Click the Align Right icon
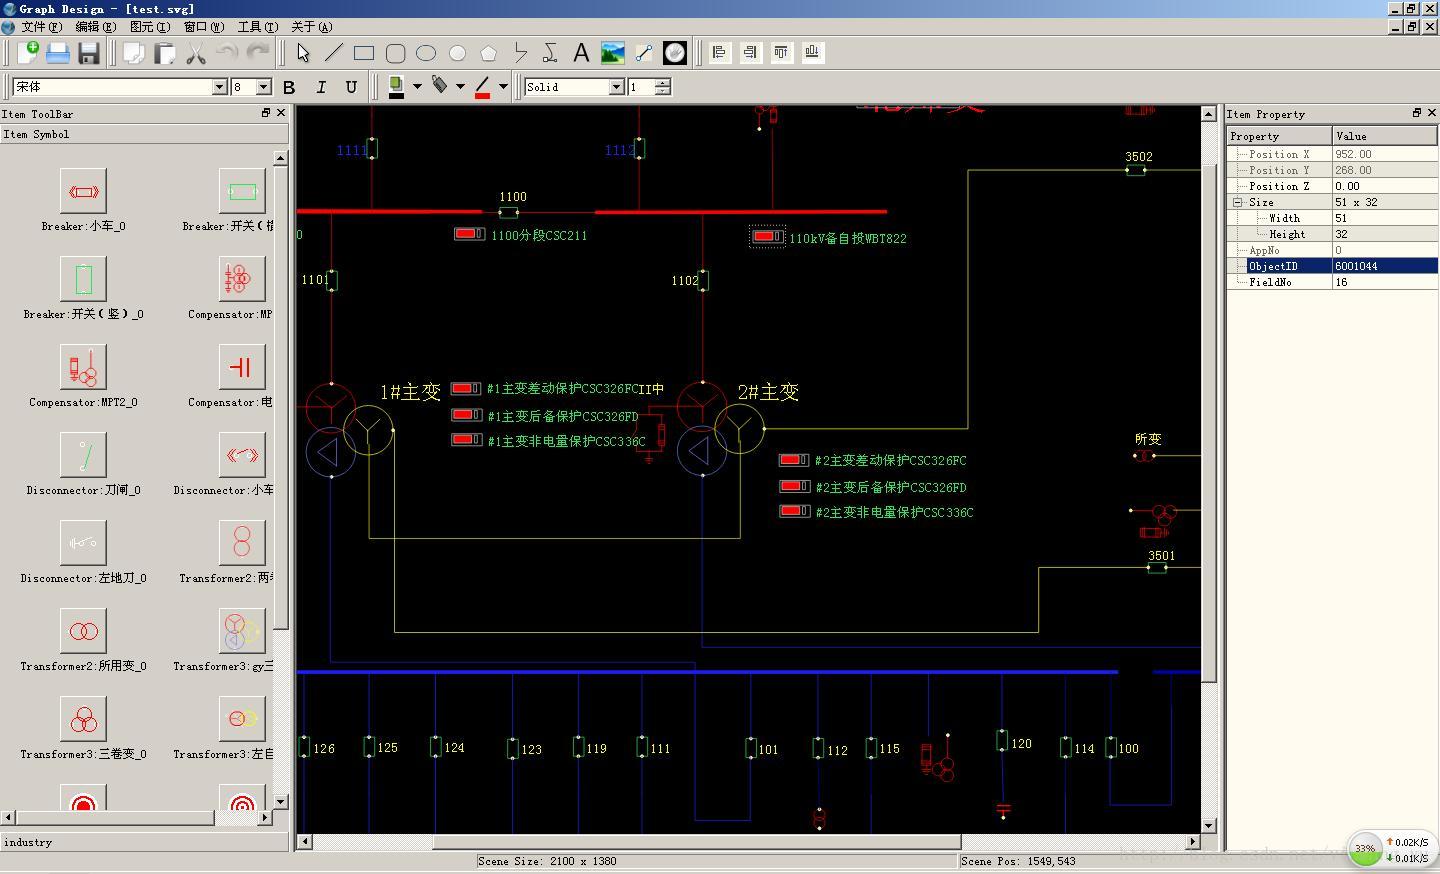The width and height of the screenshot is (1440, 874). pyautogui.click(x=750, y=53)
